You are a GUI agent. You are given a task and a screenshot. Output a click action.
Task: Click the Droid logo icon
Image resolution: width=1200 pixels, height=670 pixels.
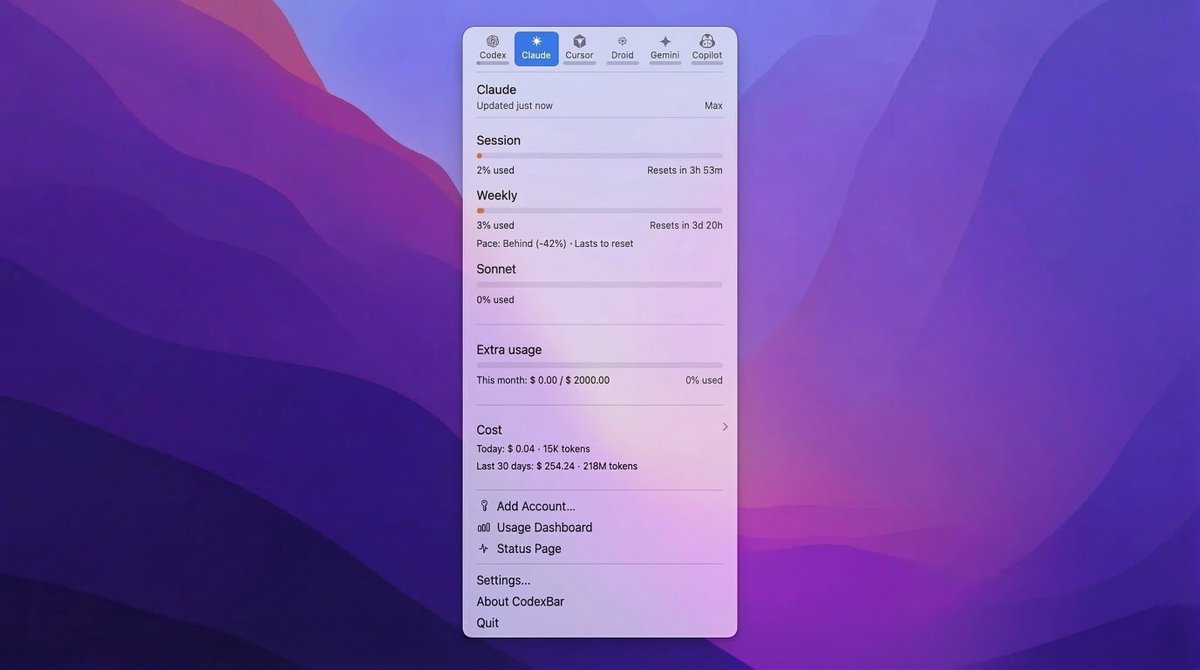[622, 41]
